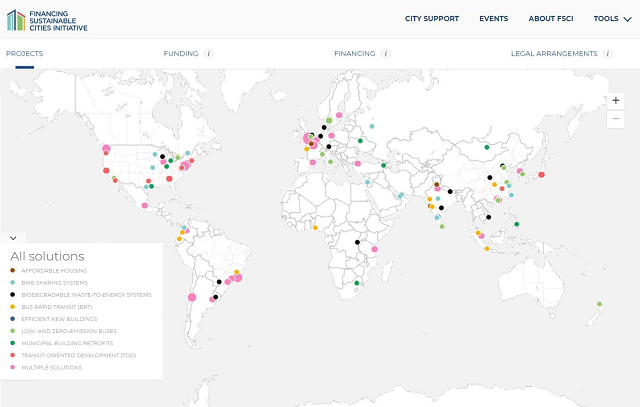The image size is (640, 407).
Task: Filter by Efficient New Buildings
Action: pyautogui.click(x=59, y=319)
